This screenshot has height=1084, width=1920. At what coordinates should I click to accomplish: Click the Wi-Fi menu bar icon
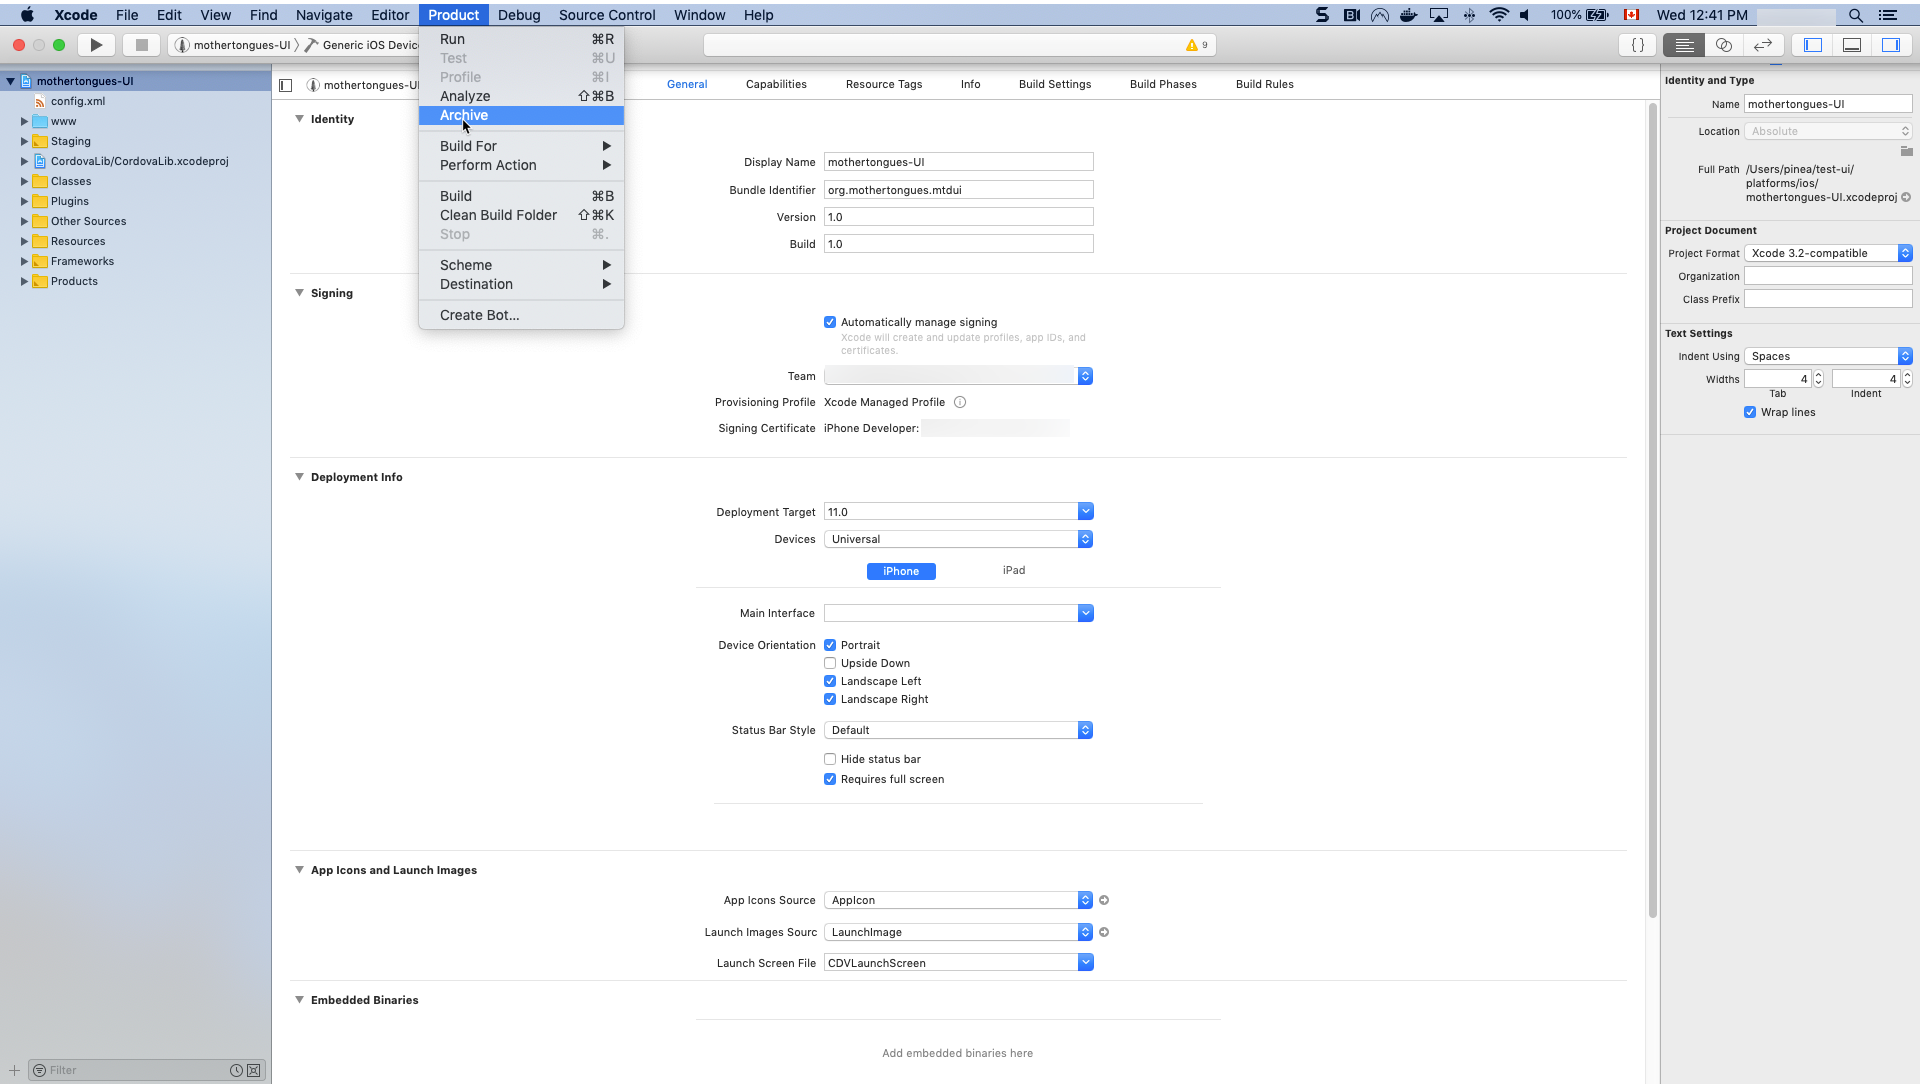[x=1498, y=15]
